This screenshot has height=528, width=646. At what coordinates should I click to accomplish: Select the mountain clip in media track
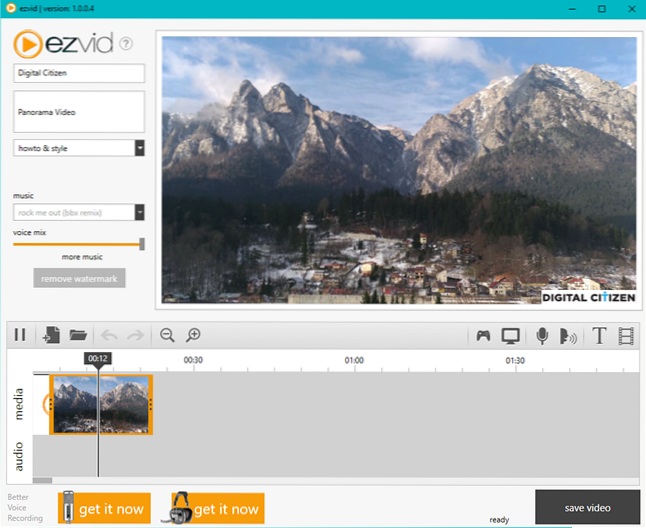(100, 404)
